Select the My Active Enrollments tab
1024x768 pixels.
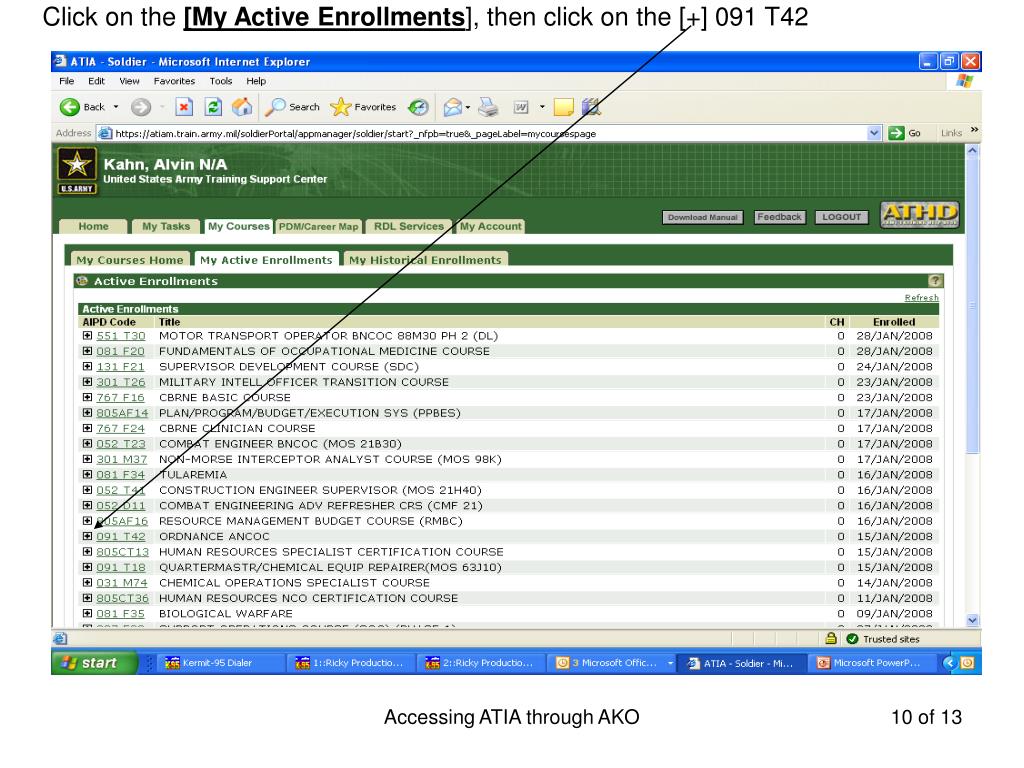click(266, 259)
